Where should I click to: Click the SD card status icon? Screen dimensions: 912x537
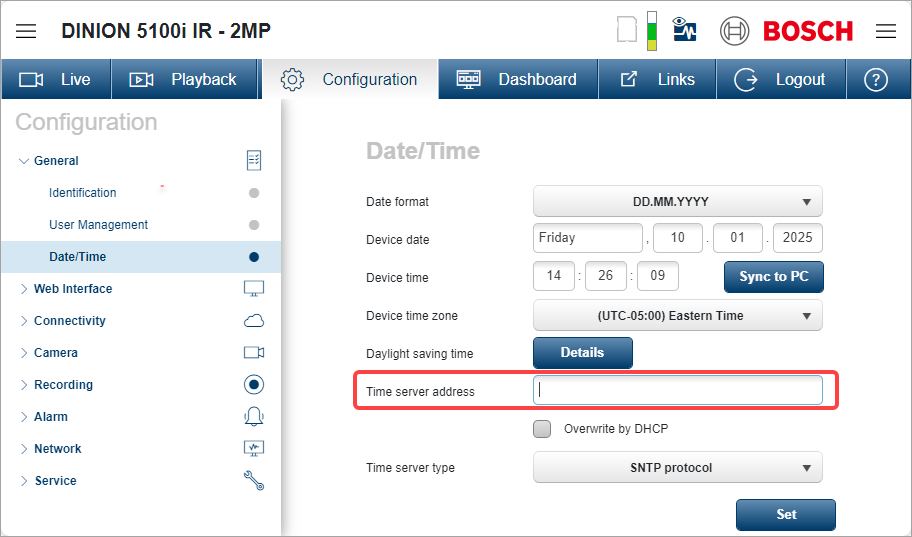click(x=627, y=30)
